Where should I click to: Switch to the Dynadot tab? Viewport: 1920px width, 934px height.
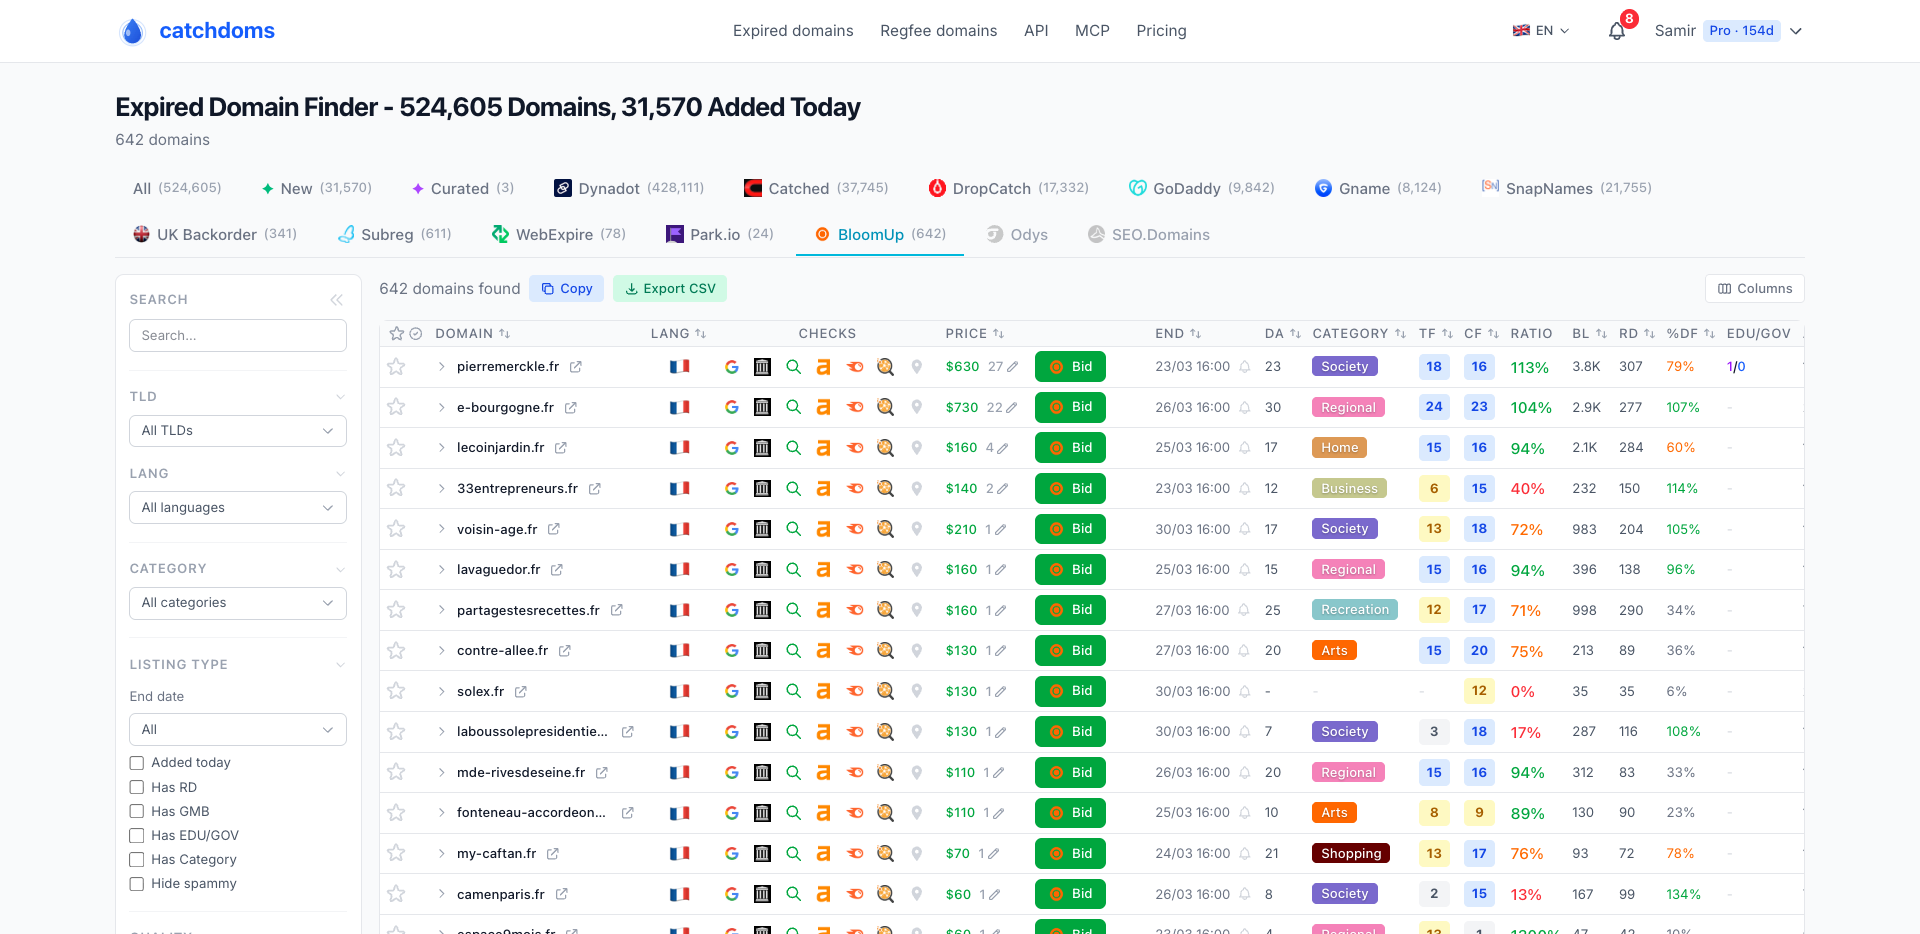(x=629, y=188)
